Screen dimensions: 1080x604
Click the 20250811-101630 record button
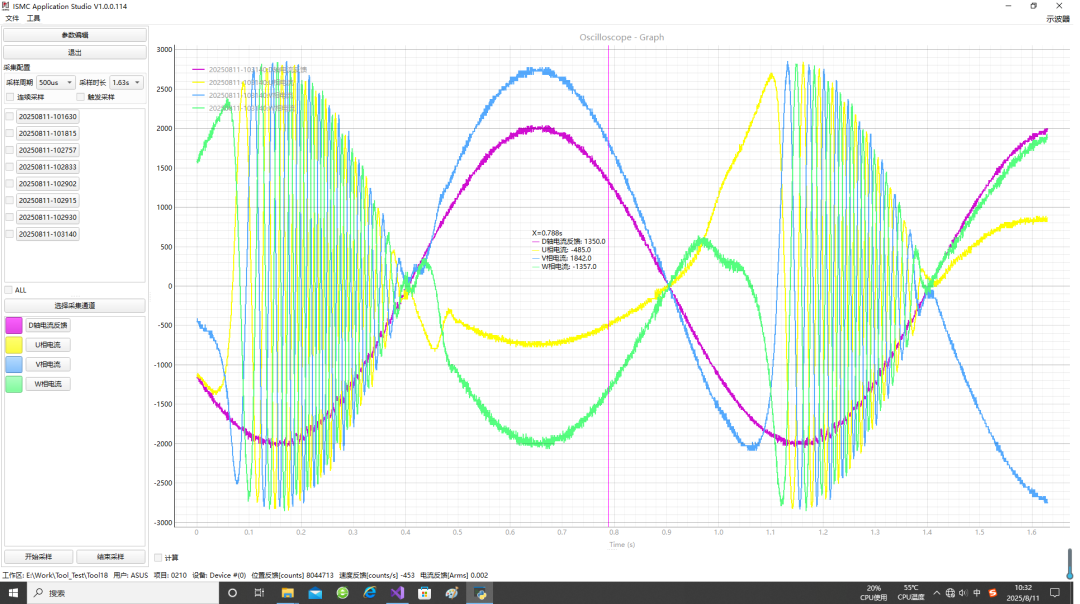pyautogui.click(x=48, y=116)
